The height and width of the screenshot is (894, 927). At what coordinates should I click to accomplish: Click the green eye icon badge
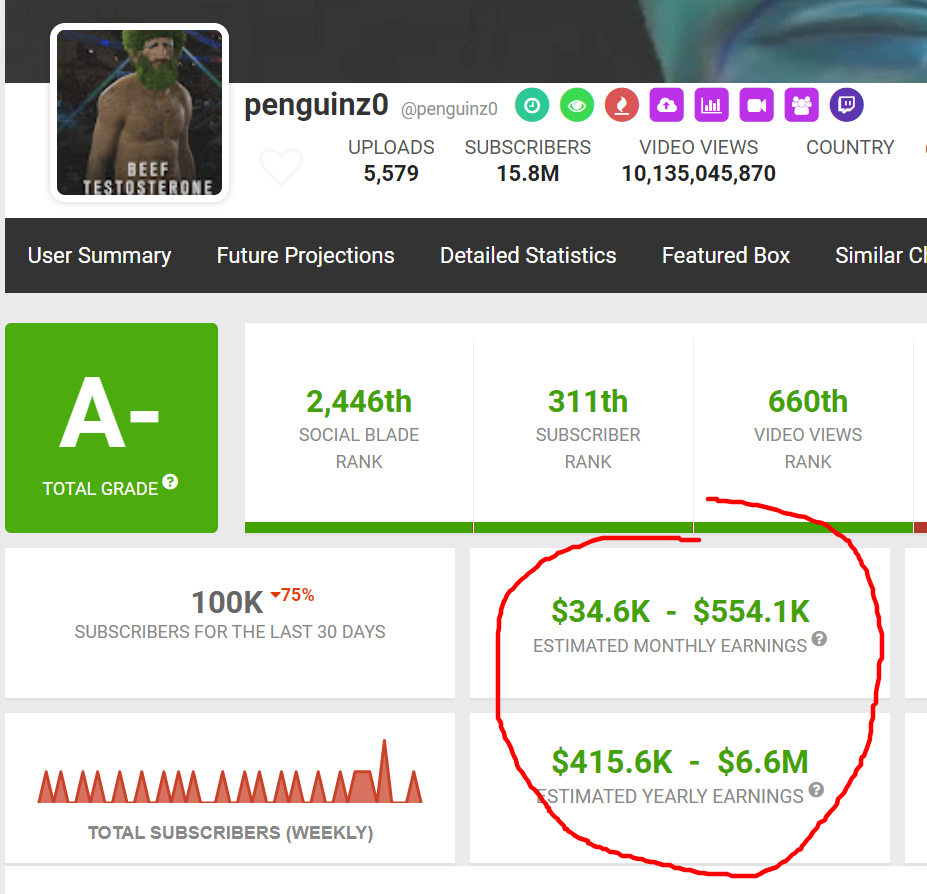pos(576,105)
